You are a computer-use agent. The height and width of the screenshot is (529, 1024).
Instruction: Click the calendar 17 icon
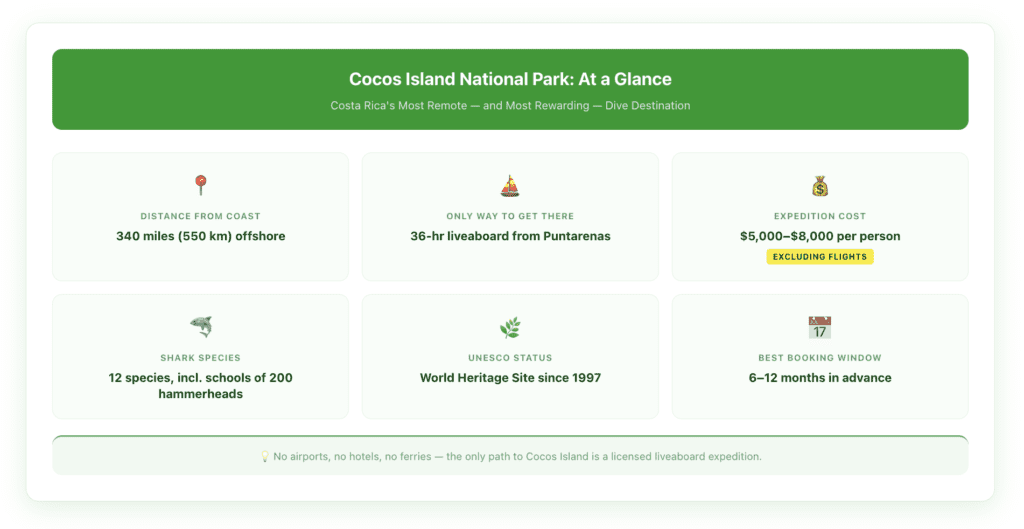(x=820, y=327)
